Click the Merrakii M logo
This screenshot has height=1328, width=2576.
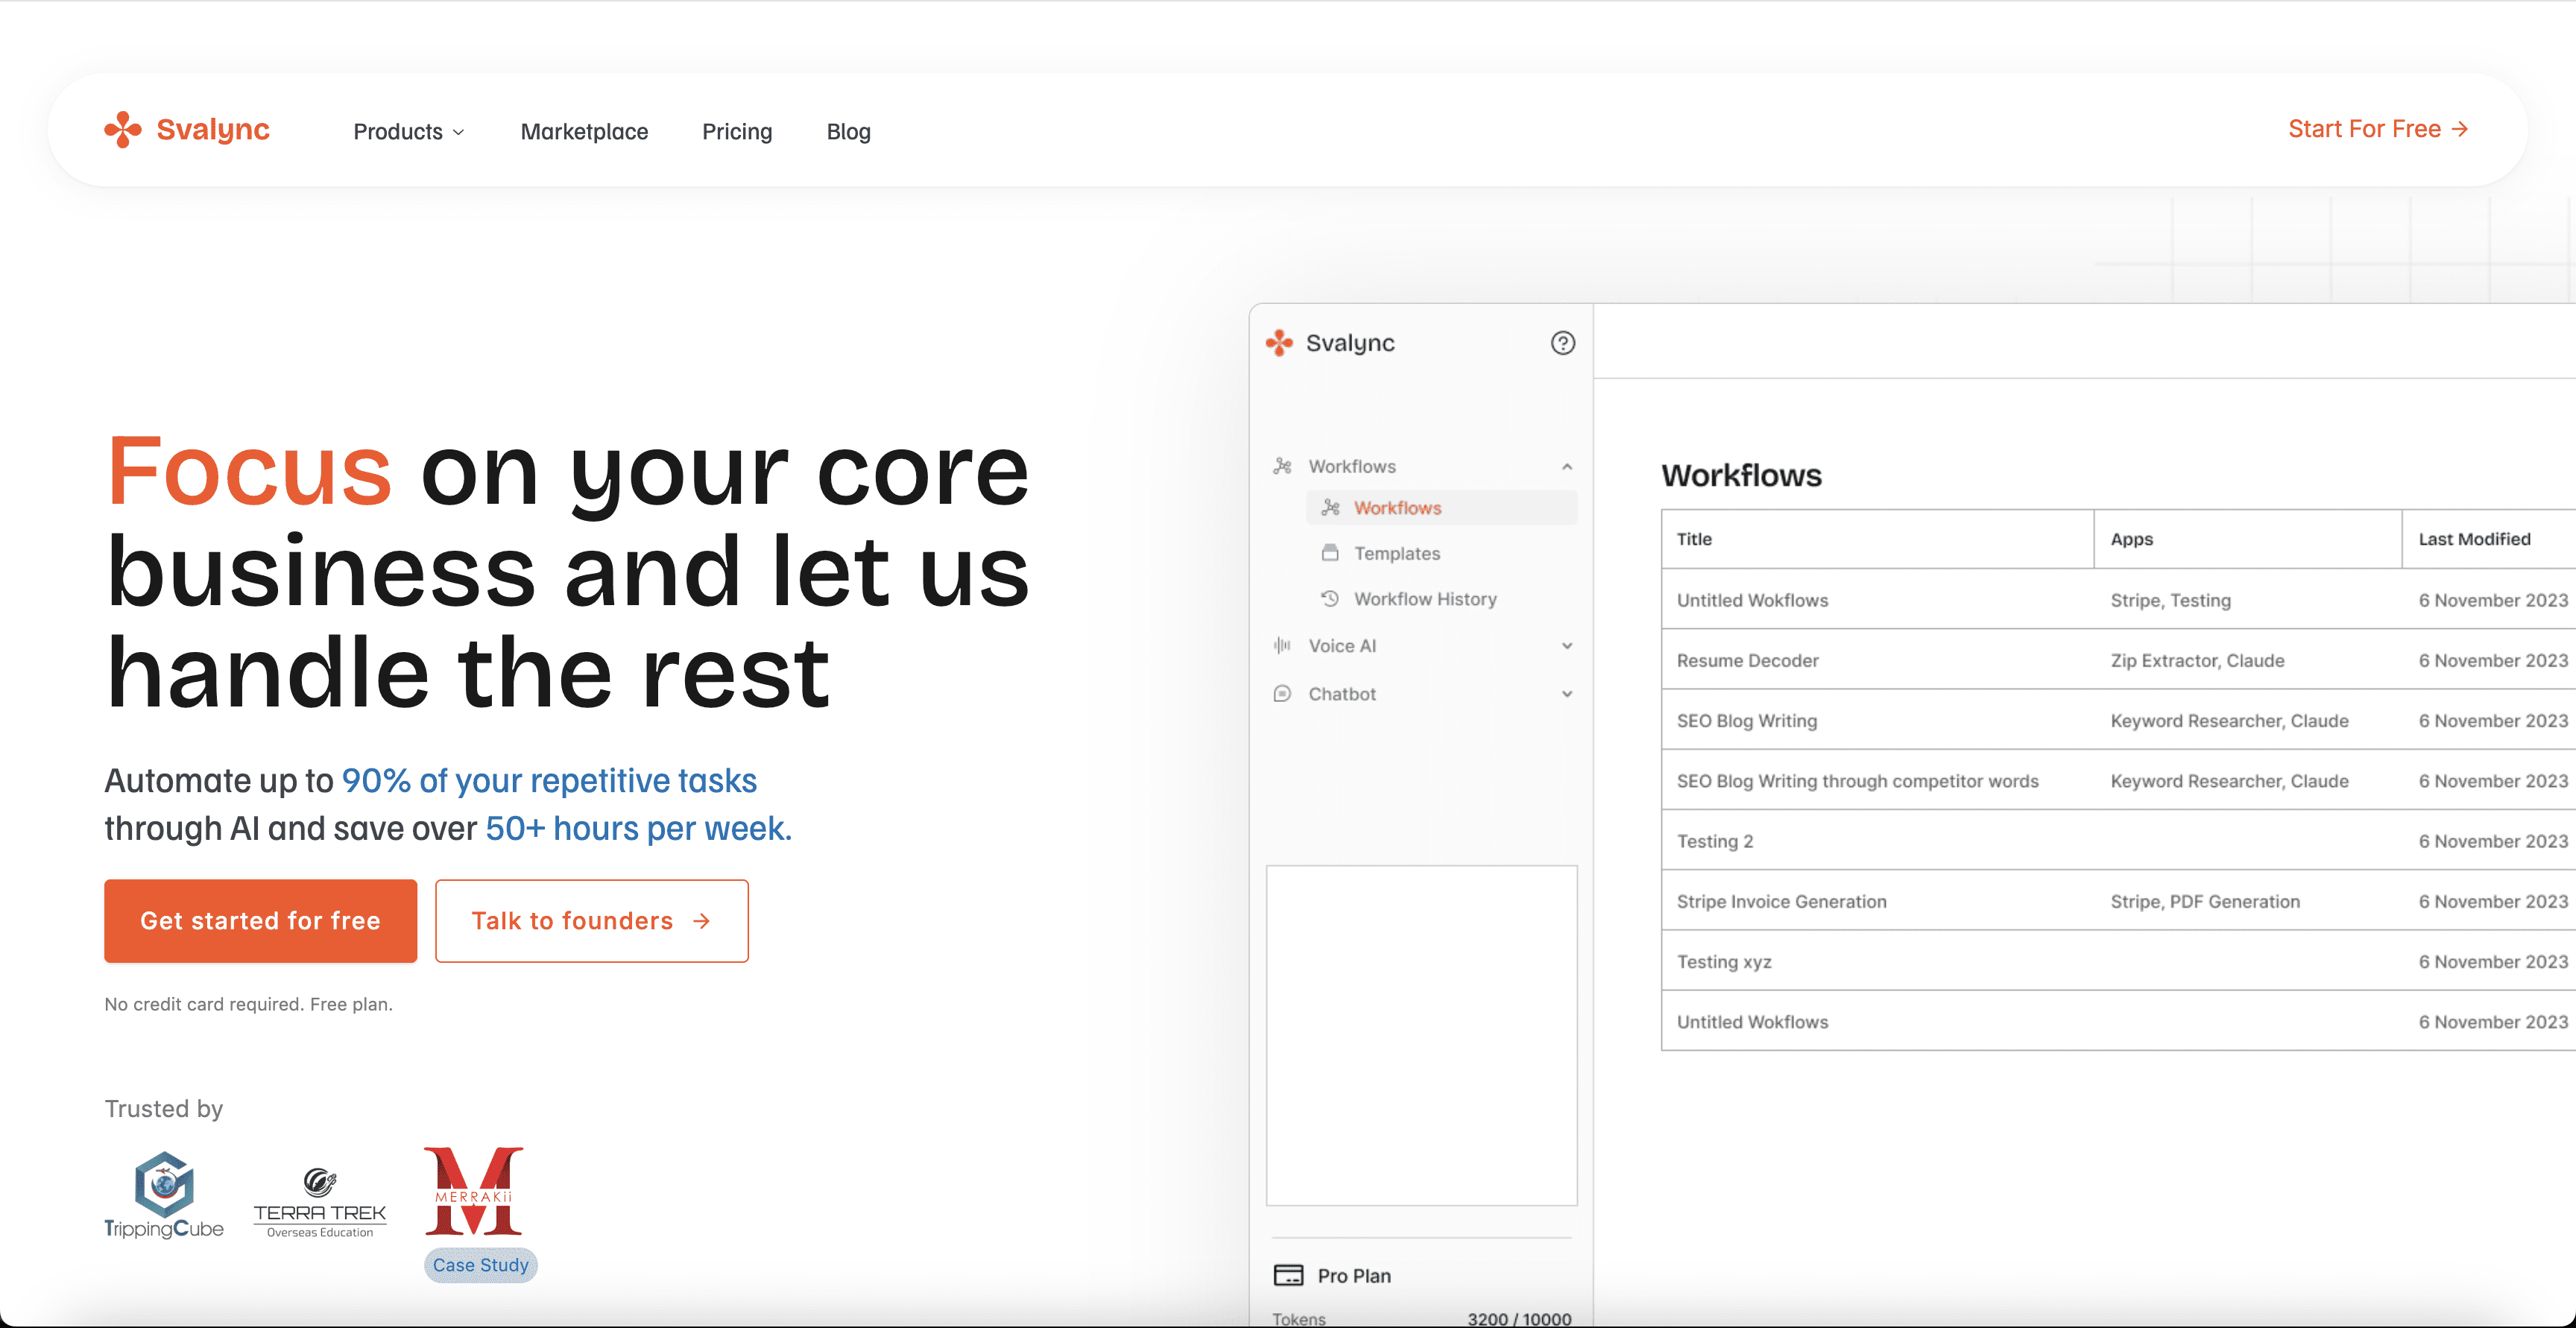[474, 1191]
